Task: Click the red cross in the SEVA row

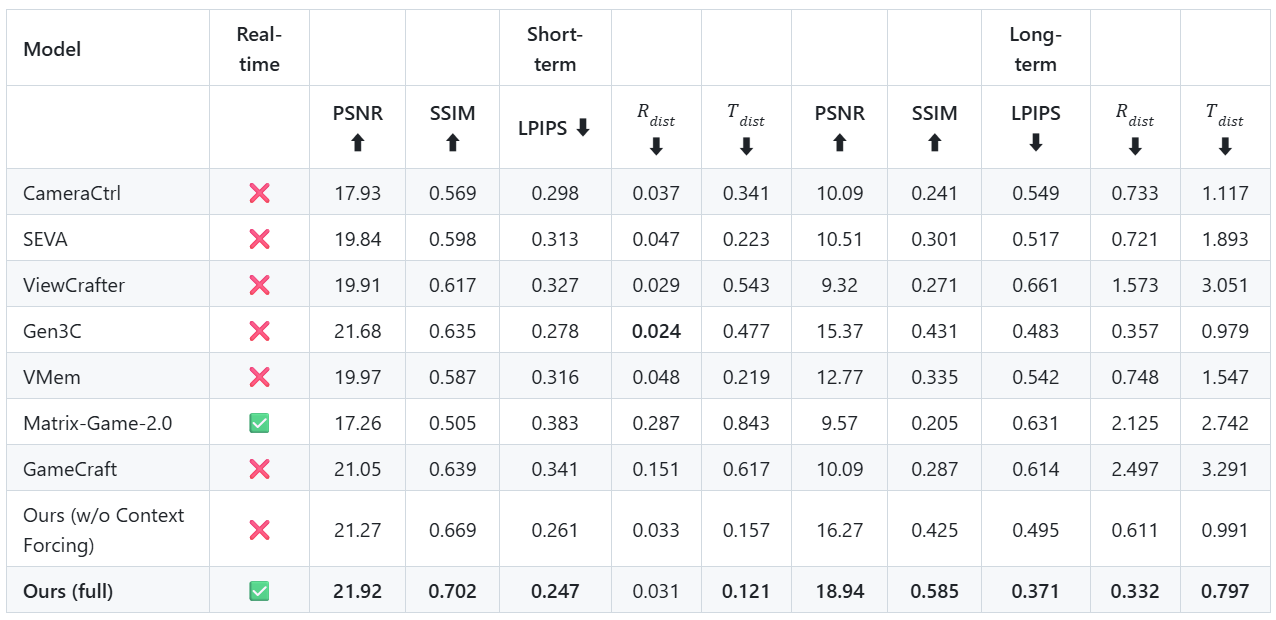Action: 259,239
